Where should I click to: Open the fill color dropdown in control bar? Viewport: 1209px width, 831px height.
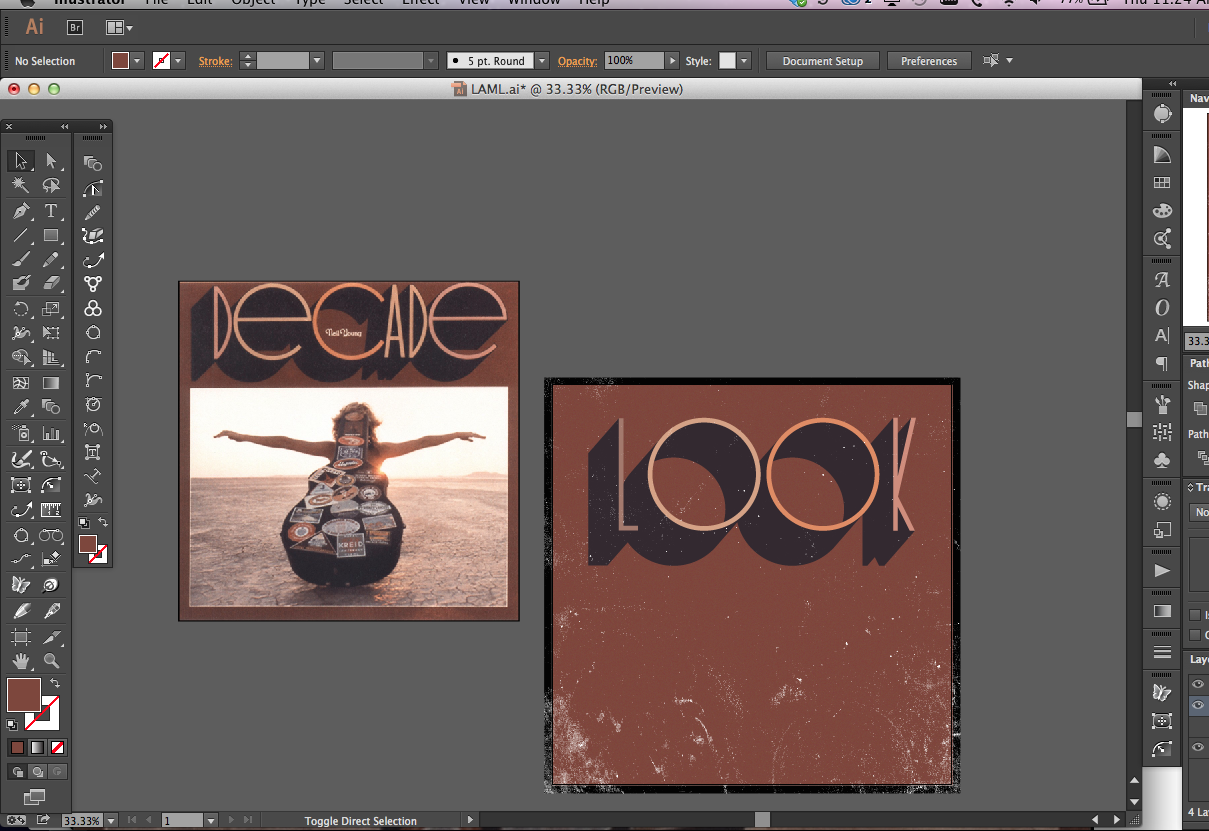click(x=137, y=61)
